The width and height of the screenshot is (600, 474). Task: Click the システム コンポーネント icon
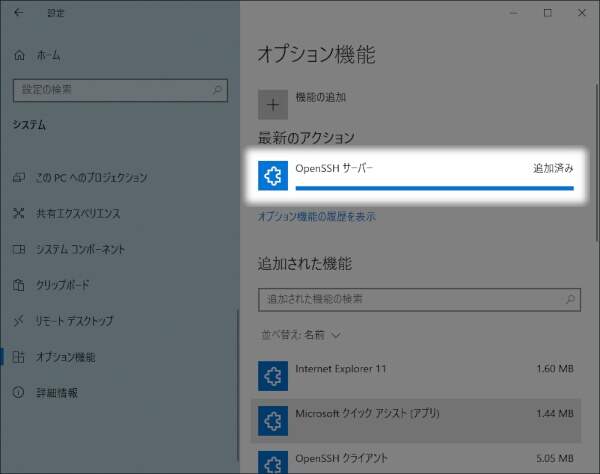[19, 249]
